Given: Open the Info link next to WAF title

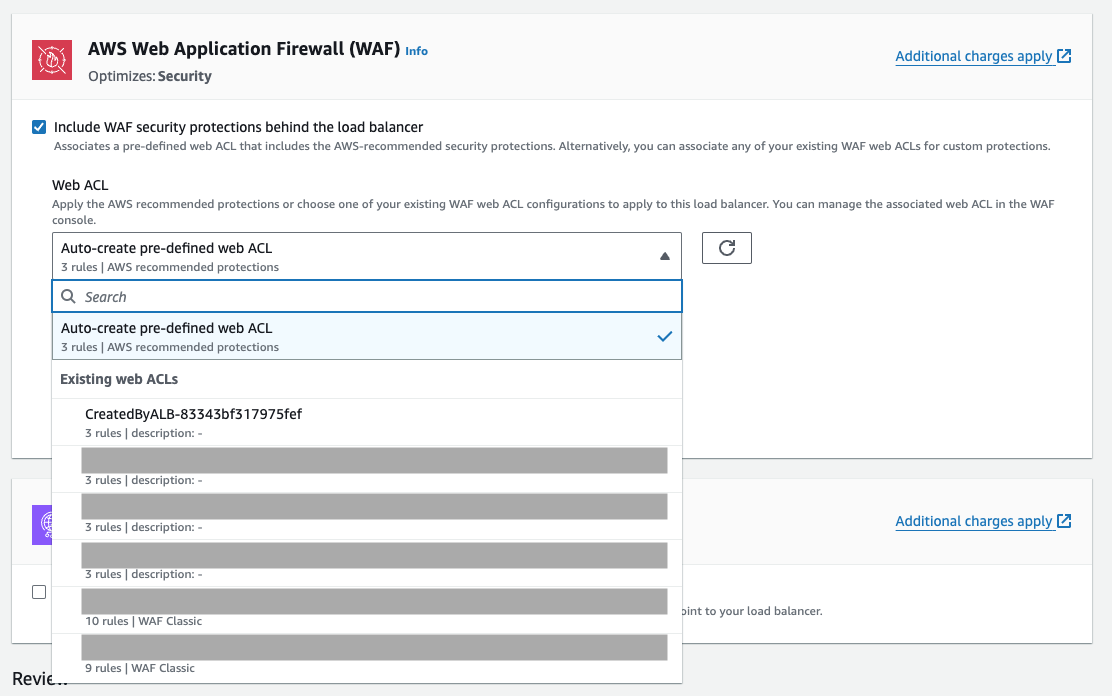Looking at the screenshot, I should coord(416,51).
